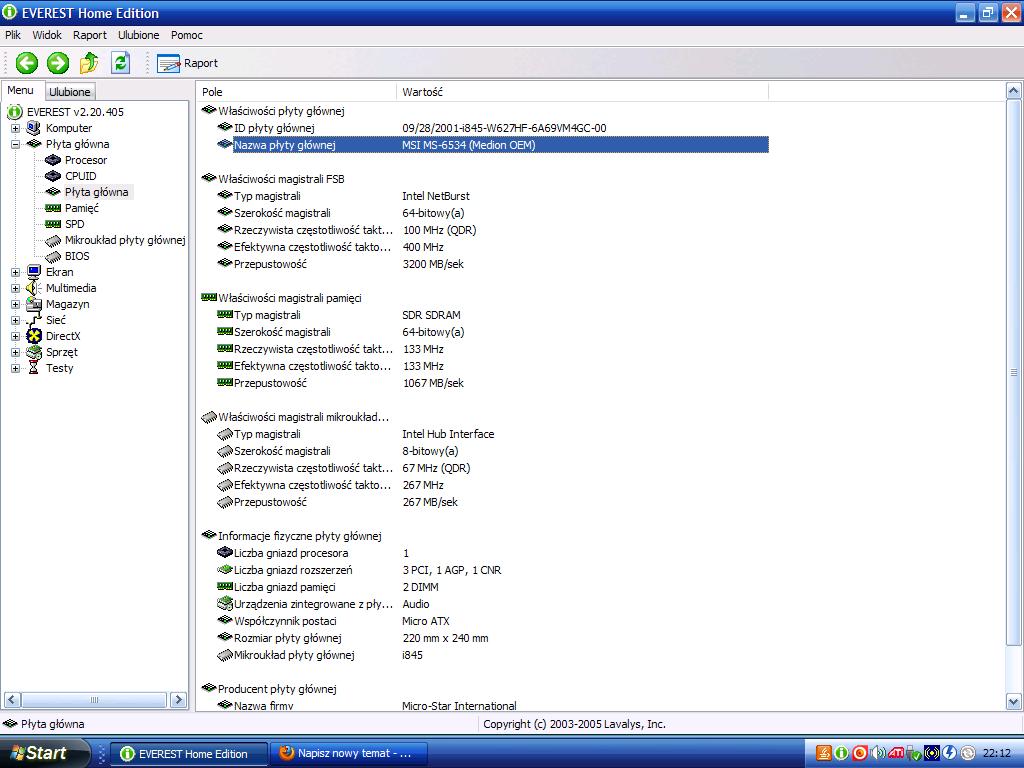Click the Multimedia speaker icon

(x=33, y=288)
